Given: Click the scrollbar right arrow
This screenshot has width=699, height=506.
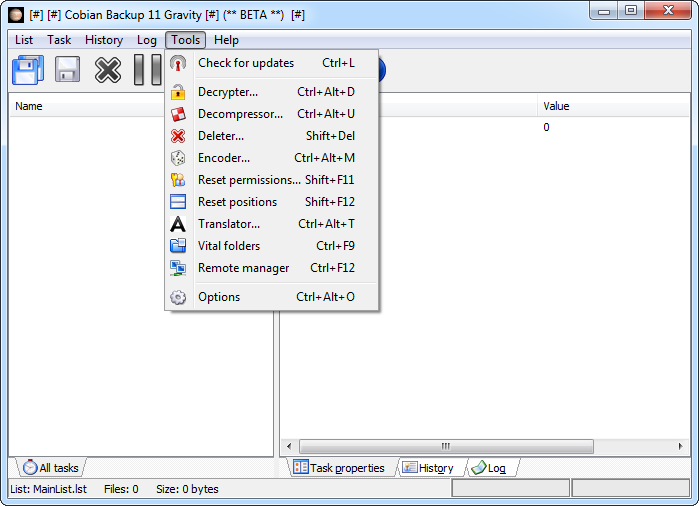Looking at the screenshot, I should point(680,446).
